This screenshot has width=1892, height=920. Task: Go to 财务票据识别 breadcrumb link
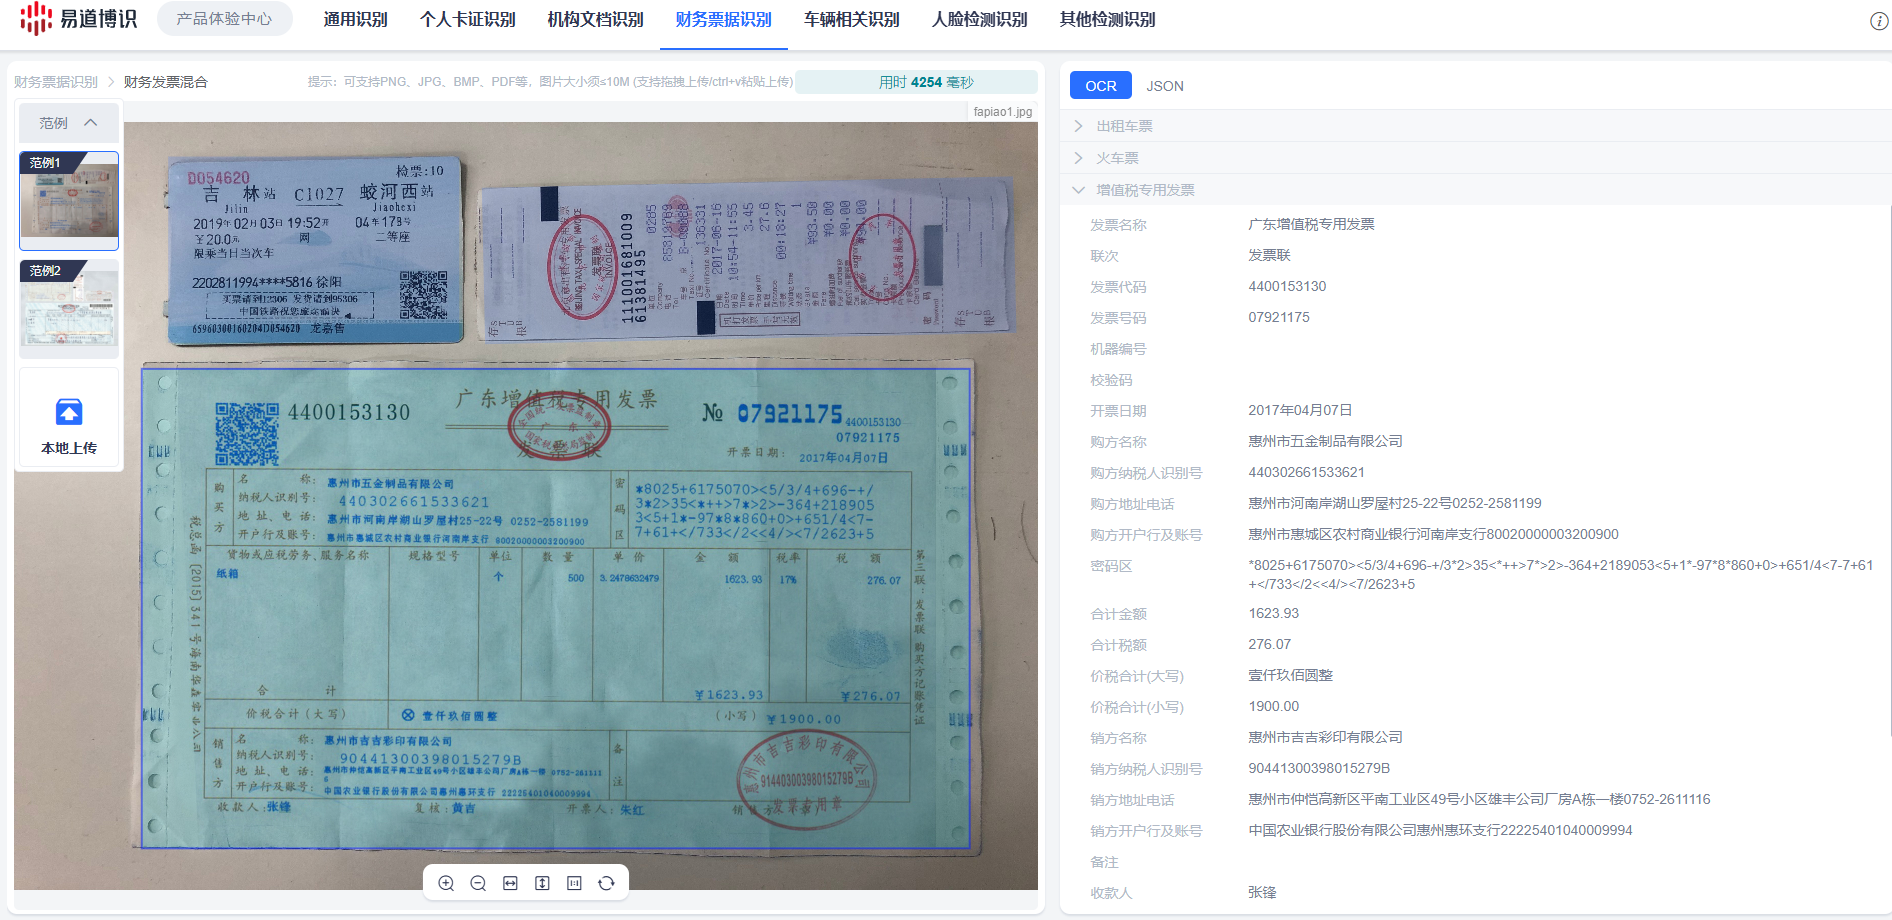point(56,82)
